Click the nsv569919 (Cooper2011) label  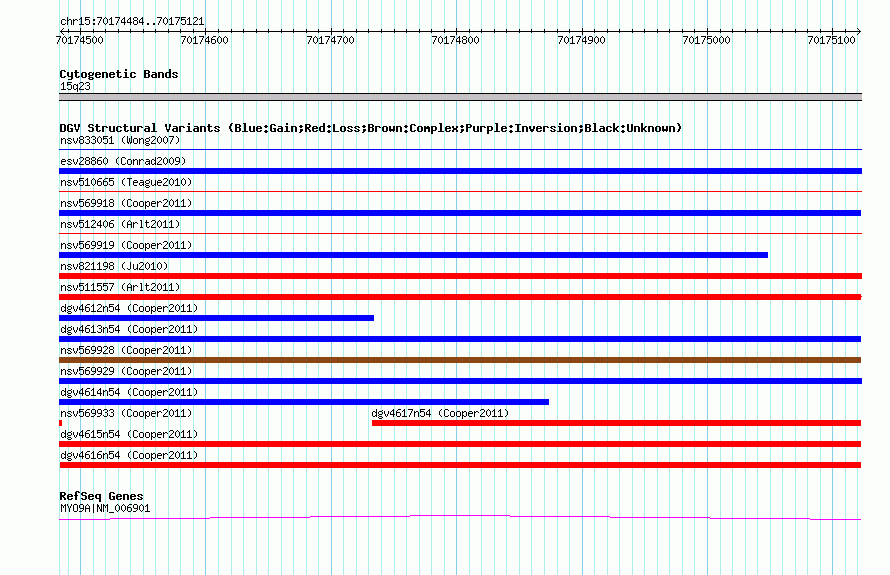click(126, 245)
